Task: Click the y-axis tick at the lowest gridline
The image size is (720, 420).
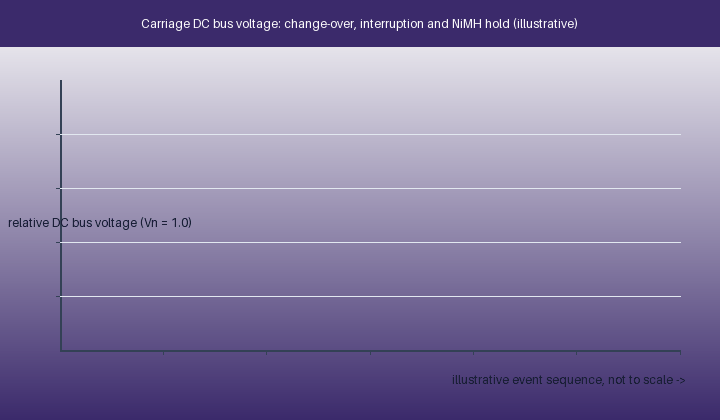Action: coord(58,297)
